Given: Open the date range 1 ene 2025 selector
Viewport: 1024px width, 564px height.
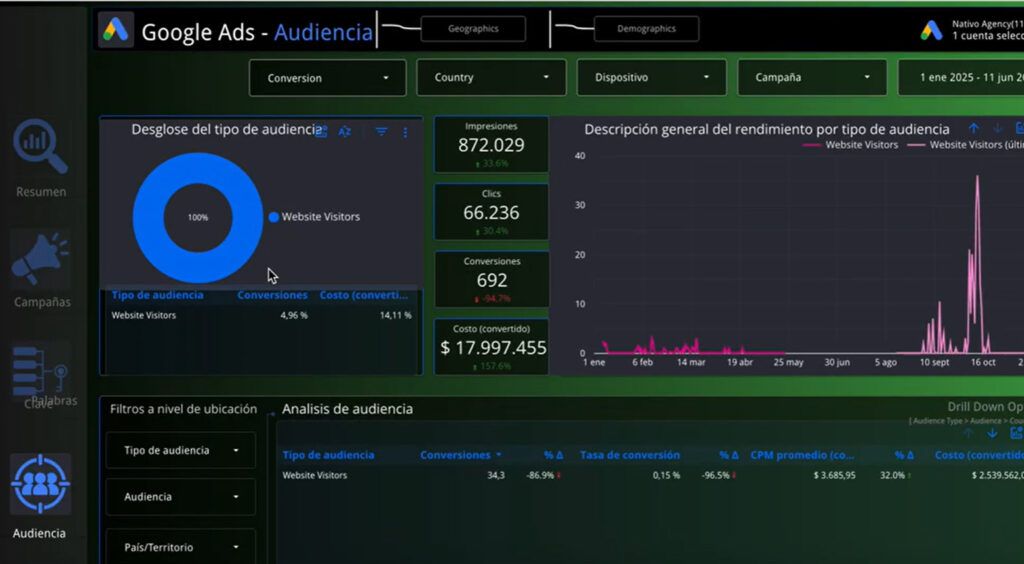Looking at the screenshot, I should (x=961, y=77).
